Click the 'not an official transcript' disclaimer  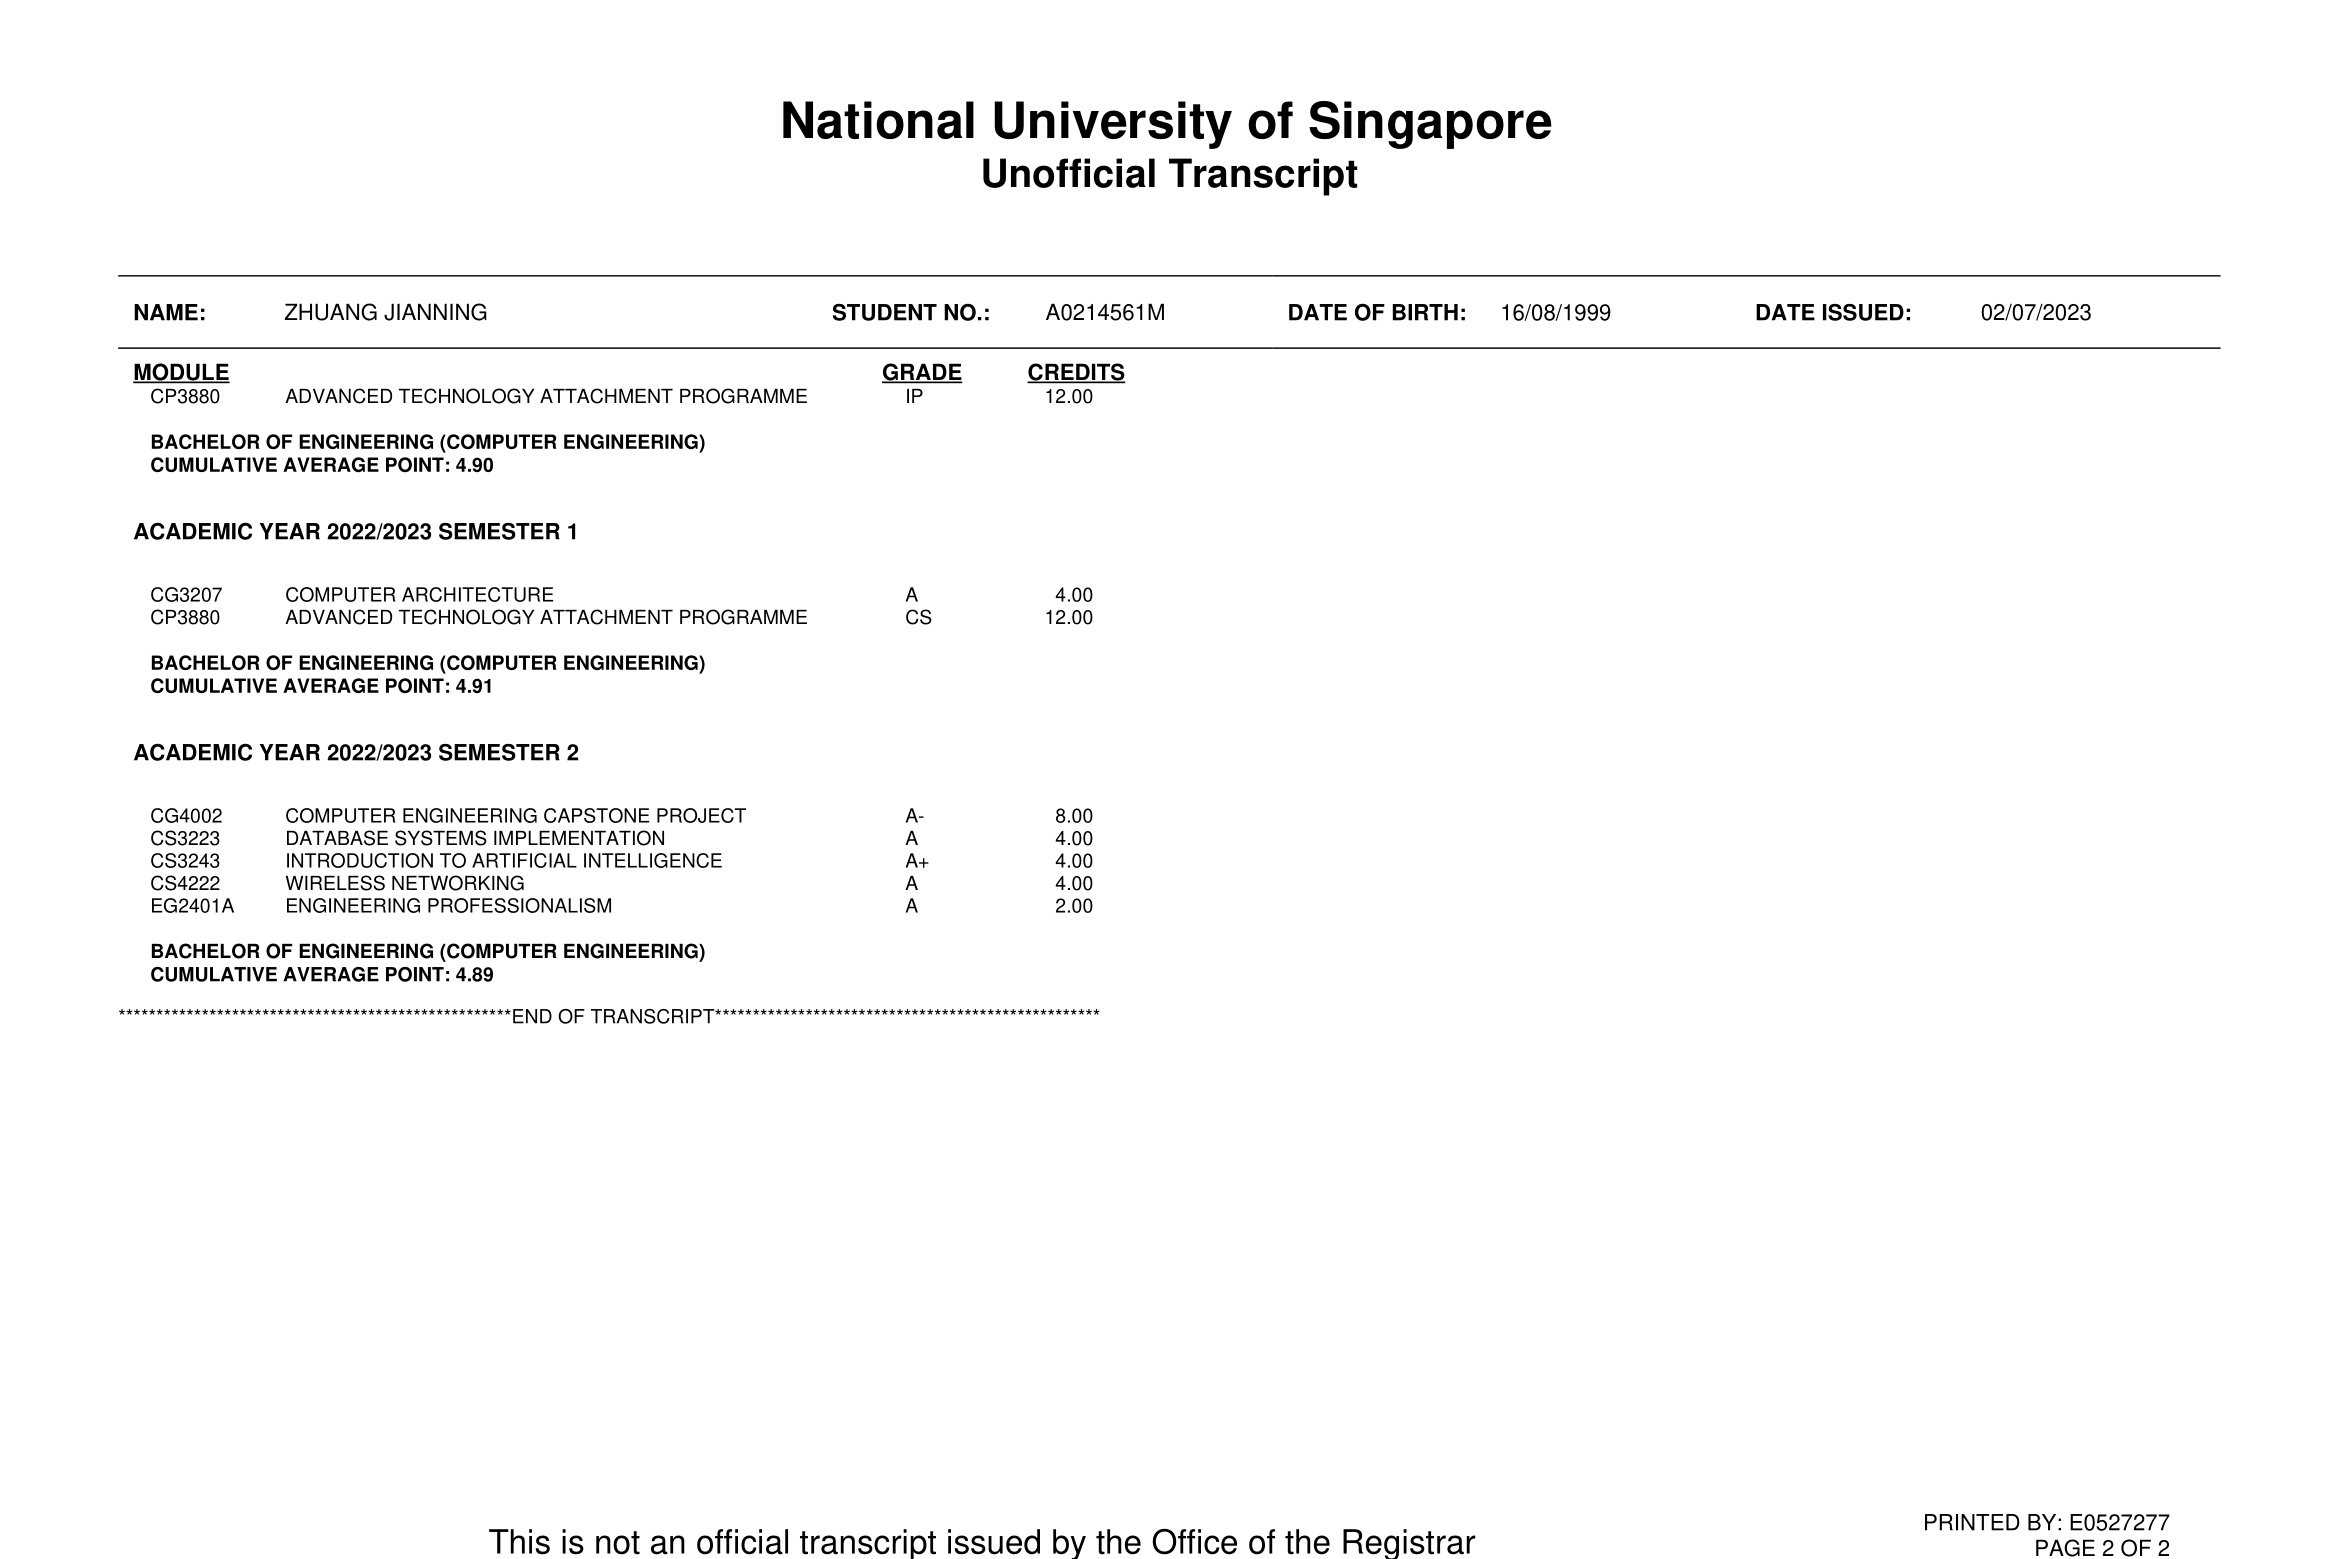pyautogui.click(x=981, y=1542)
